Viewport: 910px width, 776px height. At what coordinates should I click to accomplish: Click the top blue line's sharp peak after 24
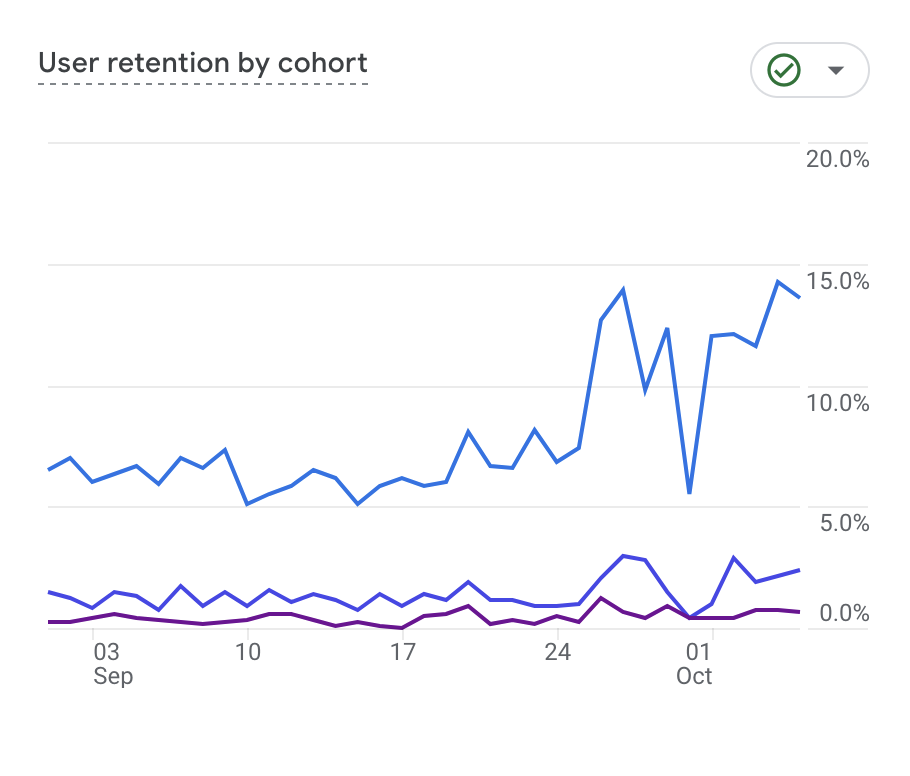623,290
